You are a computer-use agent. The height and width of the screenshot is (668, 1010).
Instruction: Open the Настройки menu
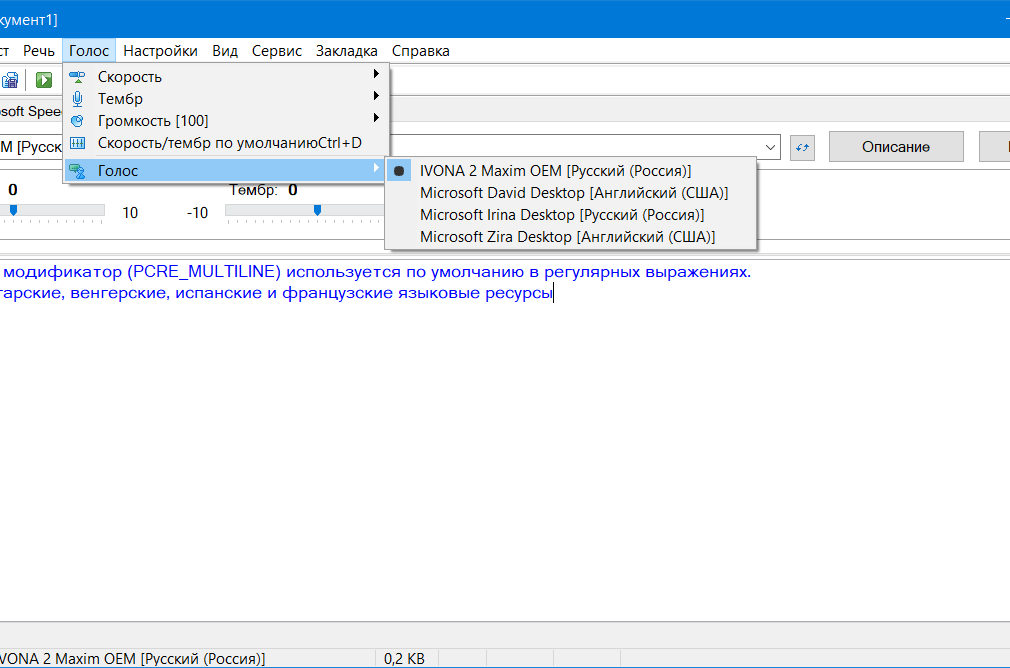click(x=160, y=51)
